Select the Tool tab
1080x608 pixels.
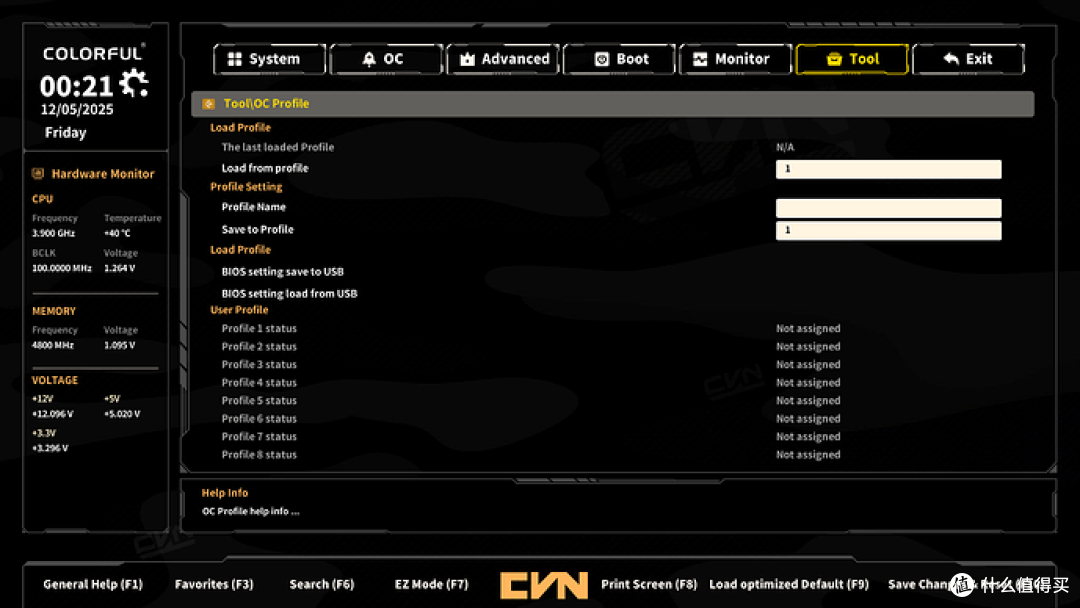pyautogui.click(x=852, y=59)
